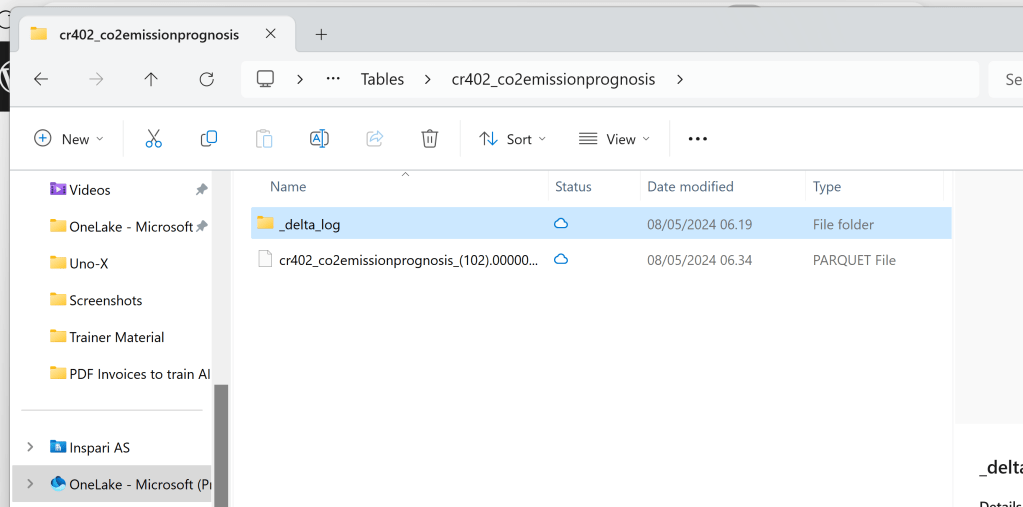This screenshot has height=507, width=1023.
Task: Click the Cut scissors icon
Action: tap(153, 139)
